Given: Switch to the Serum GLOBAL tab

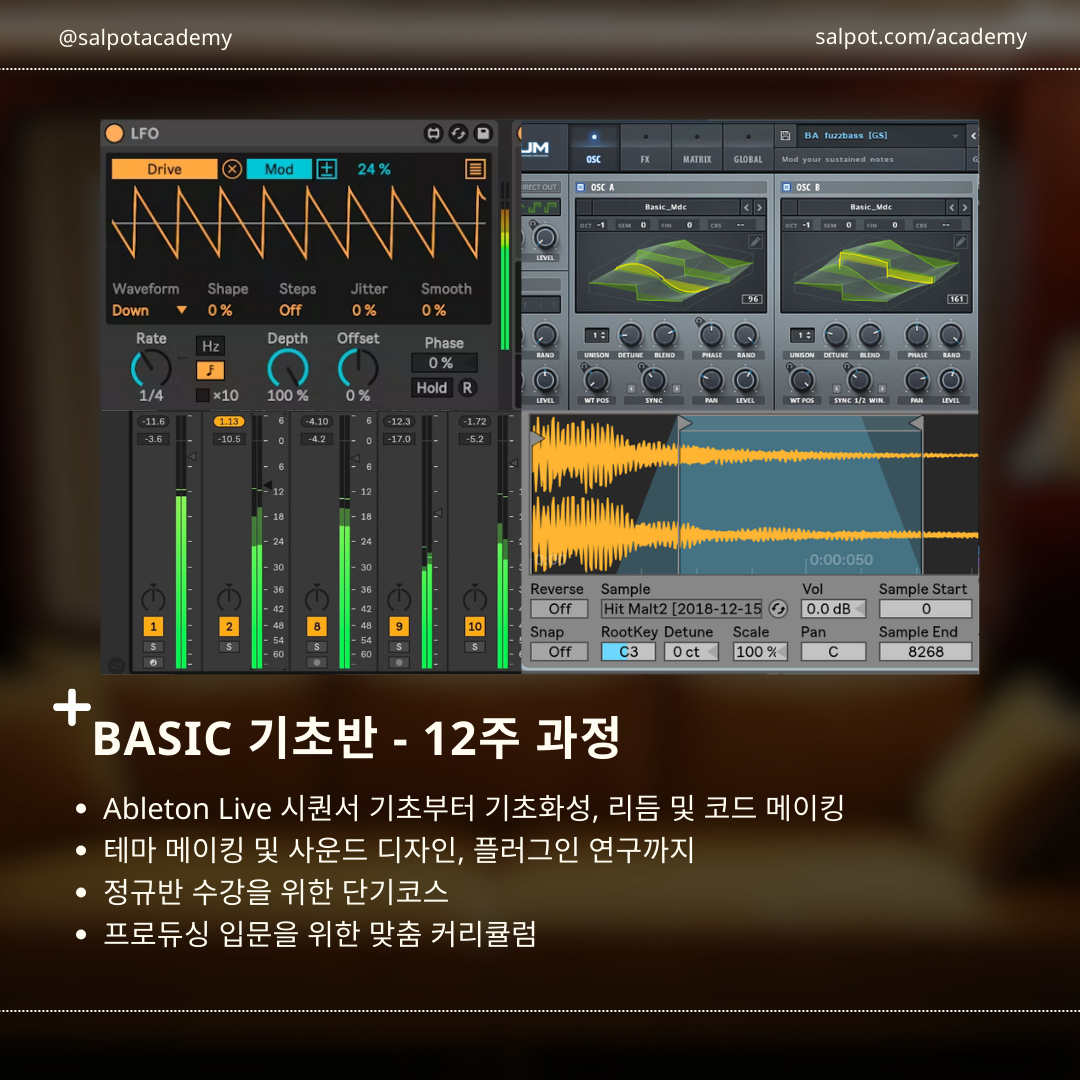Looking at the screenshot, I should point(748,147).
